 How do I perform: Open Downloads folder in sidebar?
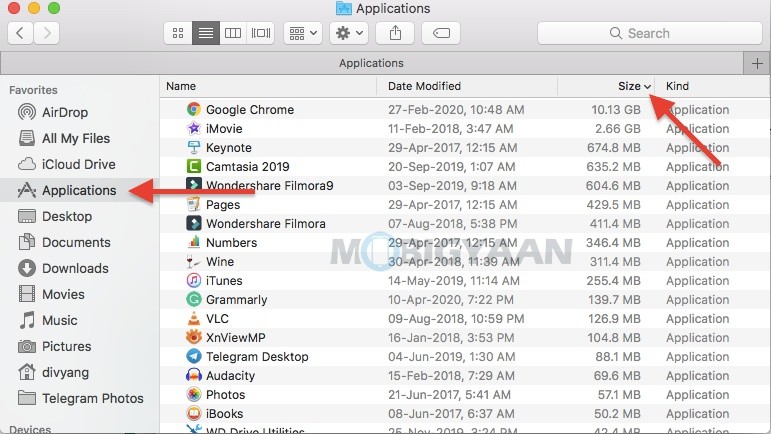tap(63, 268)
